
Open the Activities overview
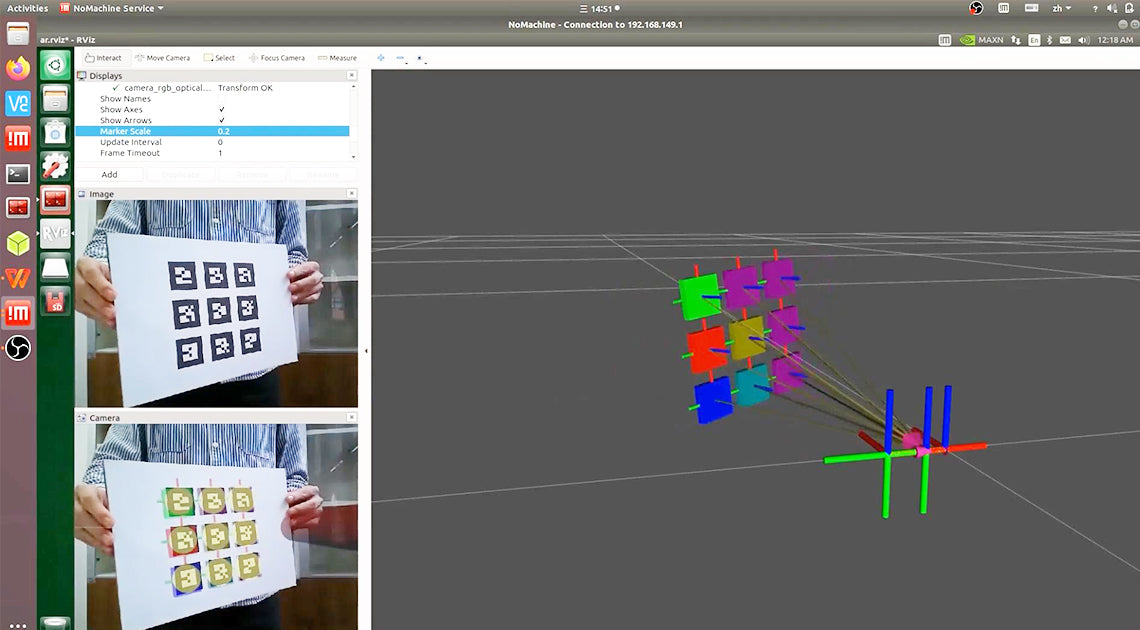(27, 8)
